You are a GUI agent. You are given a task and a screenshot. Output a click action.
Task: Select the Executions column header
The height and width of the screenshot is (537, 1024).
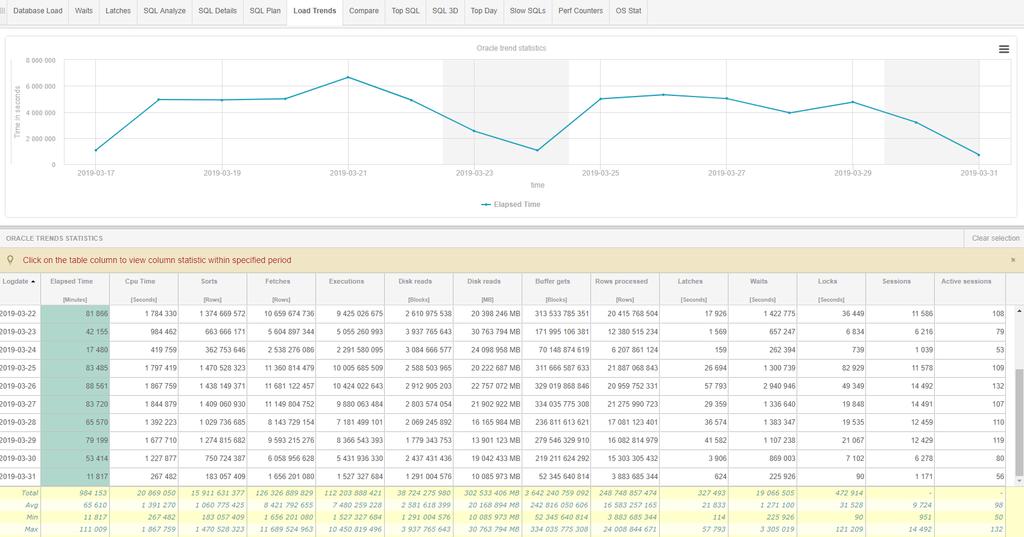(x=350, y=289)
